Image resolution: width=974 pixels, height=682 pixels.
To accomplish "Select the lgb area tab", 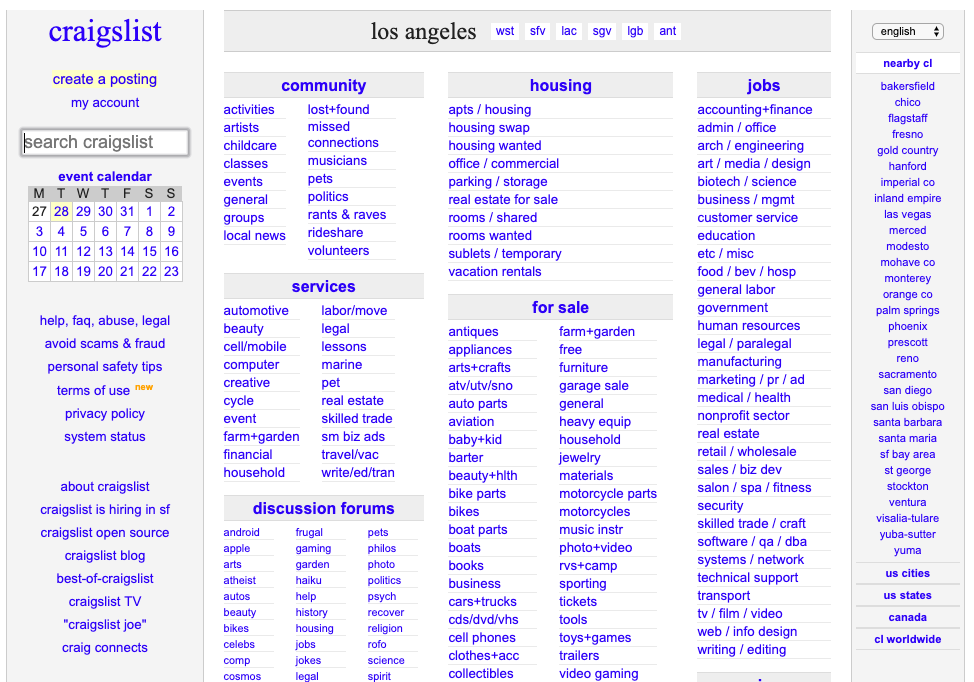I will 635,31.
